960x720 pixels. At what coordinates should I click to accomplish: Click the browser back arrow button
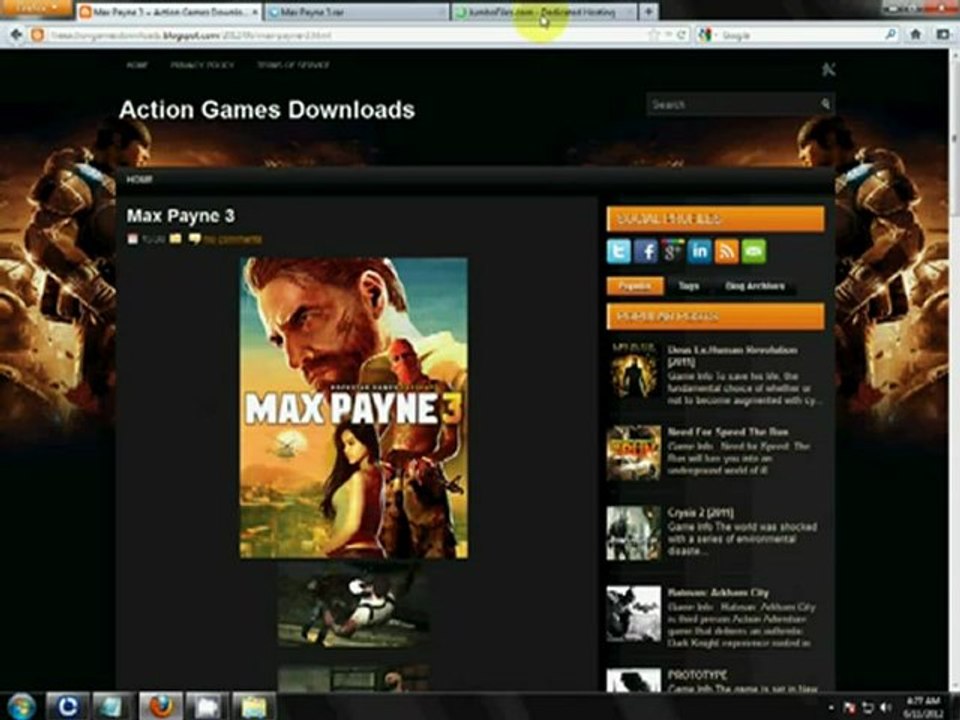pos(17,35)
